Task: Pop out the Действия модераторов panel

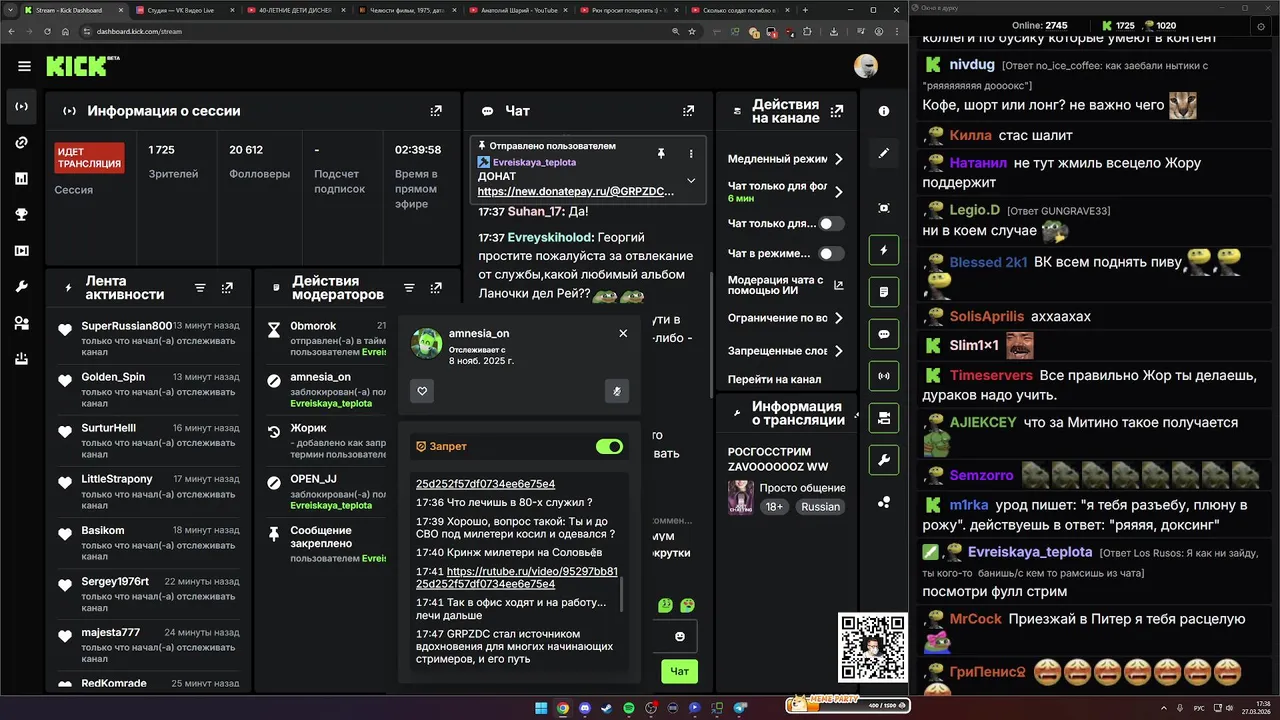Action: click(x=436, y=288)
